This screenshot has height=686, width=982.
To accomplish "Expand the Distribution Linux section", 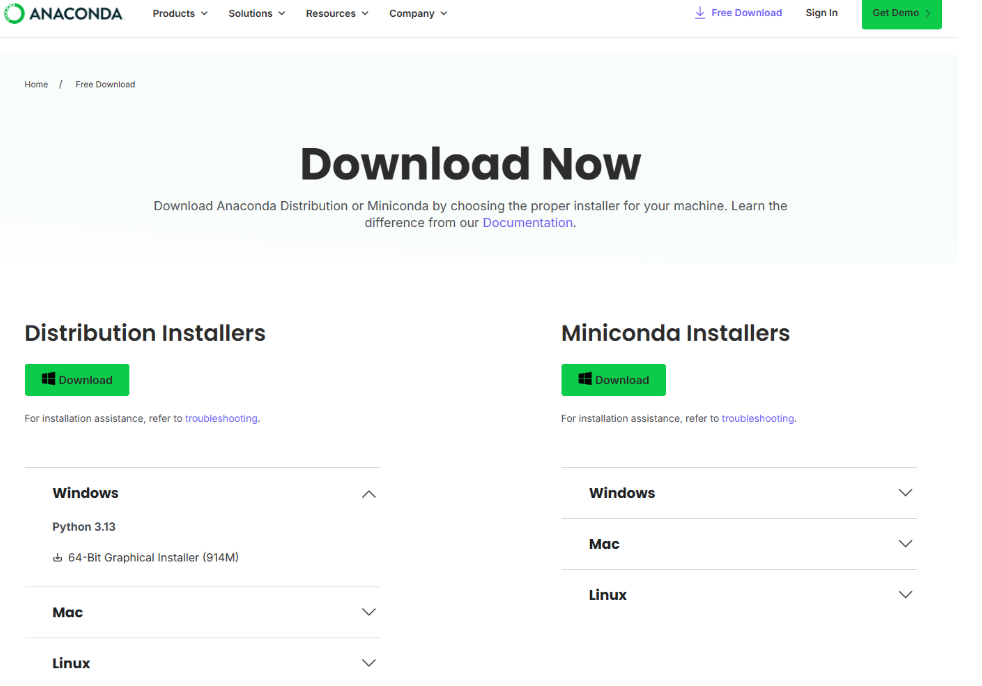I will [202, 663].
